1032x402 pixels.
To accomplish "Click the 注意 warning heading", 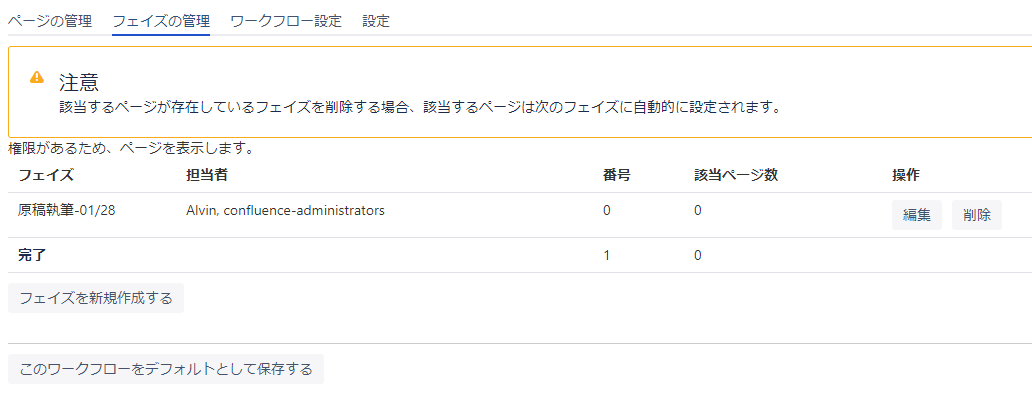I will tap(79, 82).
